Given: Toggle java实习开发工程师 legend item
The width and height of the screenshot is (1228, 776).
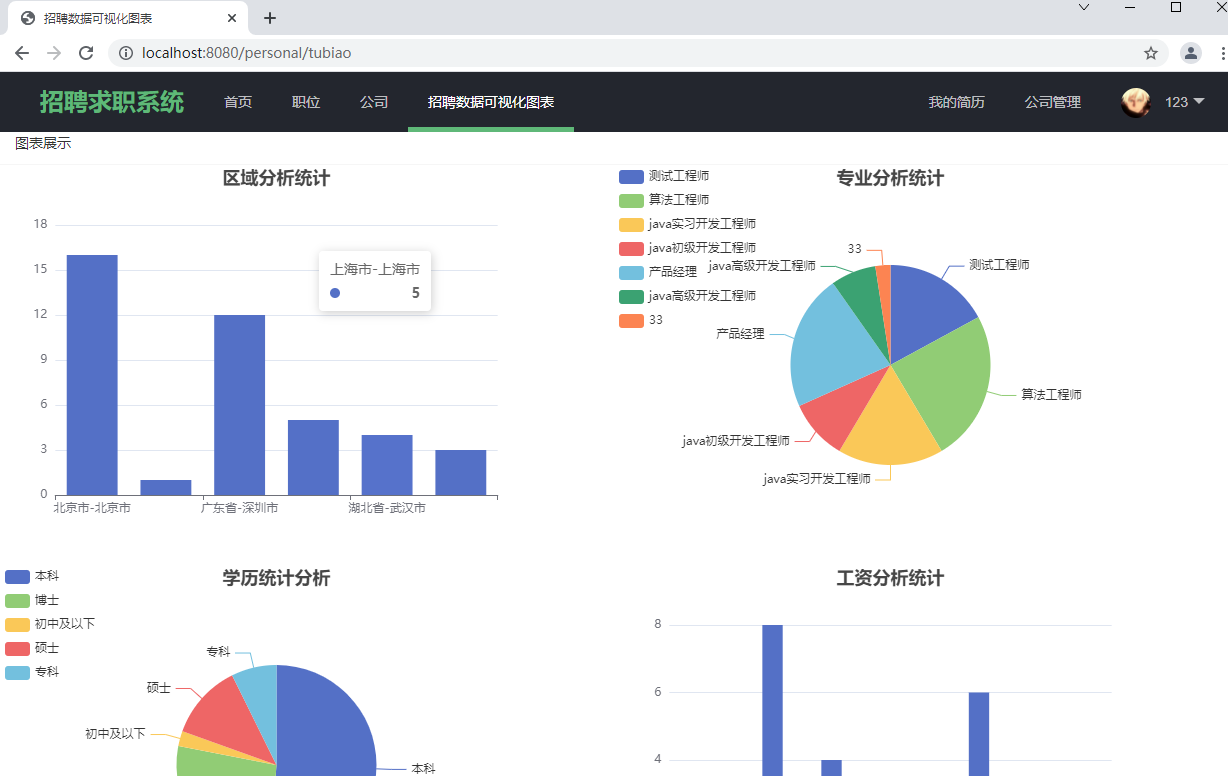Looking at the screenshot, I should tap(687, 224).
